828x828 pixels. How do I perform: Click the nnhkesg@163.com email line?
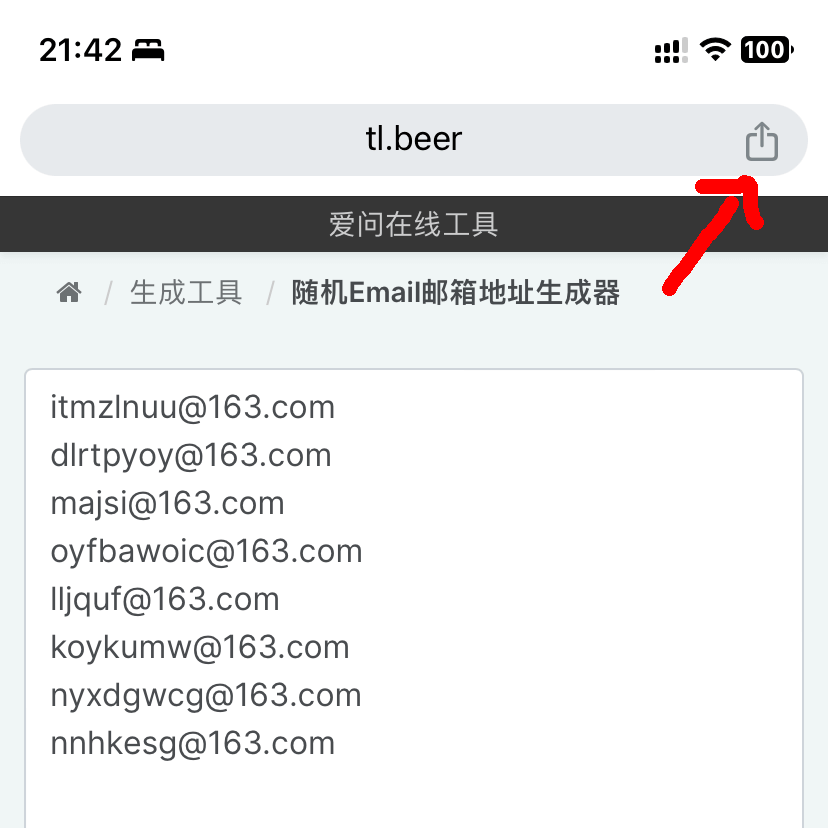point(193,744)
